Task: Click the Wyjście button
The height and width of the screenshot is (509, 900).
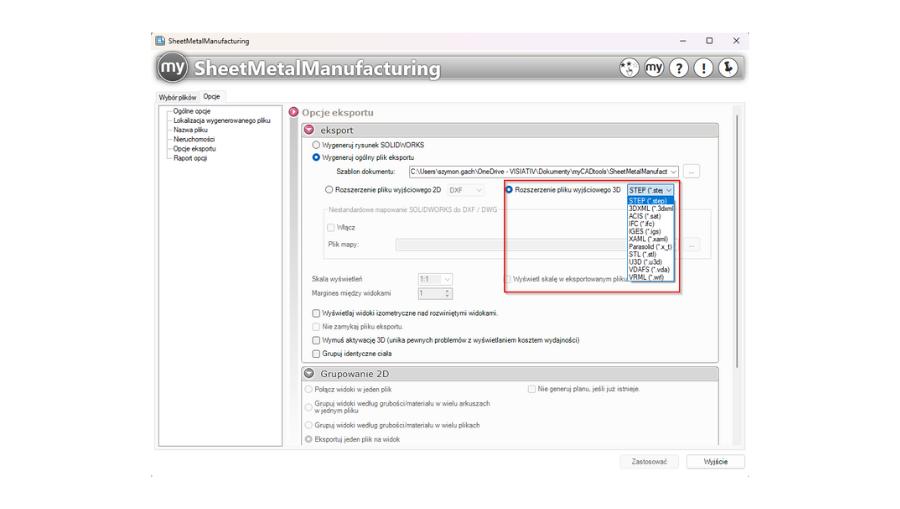Action: tap(715, 461)
